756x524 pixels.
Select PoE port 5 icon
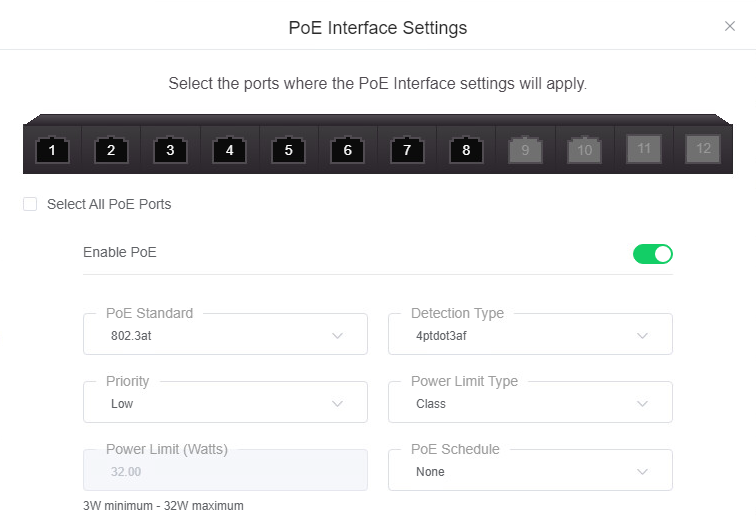(288, 150)
